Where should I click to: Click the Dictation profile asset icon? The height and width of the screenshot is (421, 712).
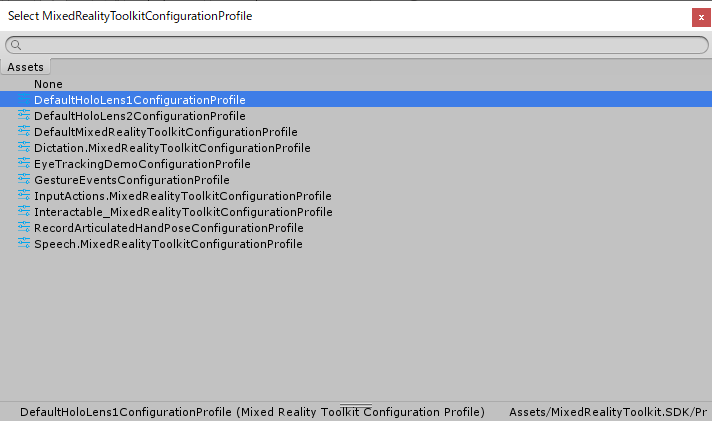(24, 147)
